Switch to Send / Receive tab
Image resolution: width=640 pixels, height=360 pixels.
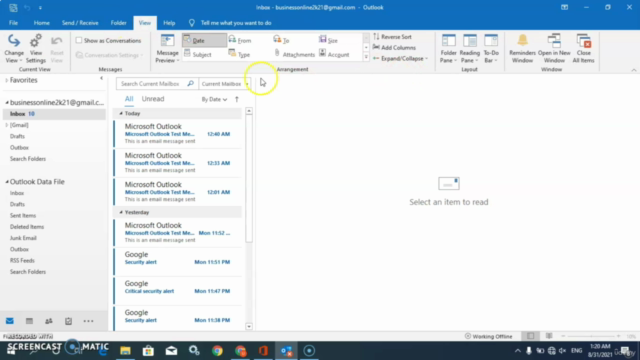coord(80,23)
